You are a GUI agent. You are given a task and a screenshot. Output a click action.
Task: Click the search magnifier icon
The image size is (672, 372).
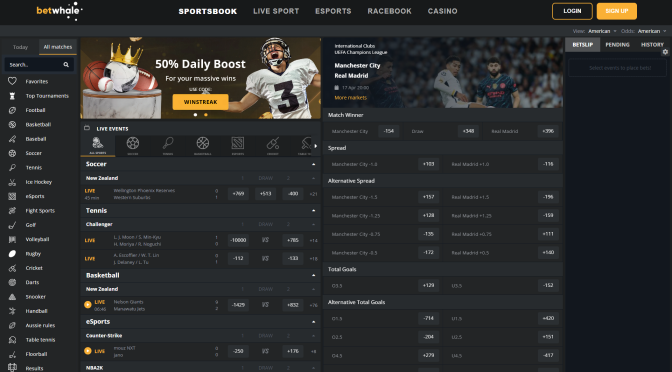tap(66, 65)
